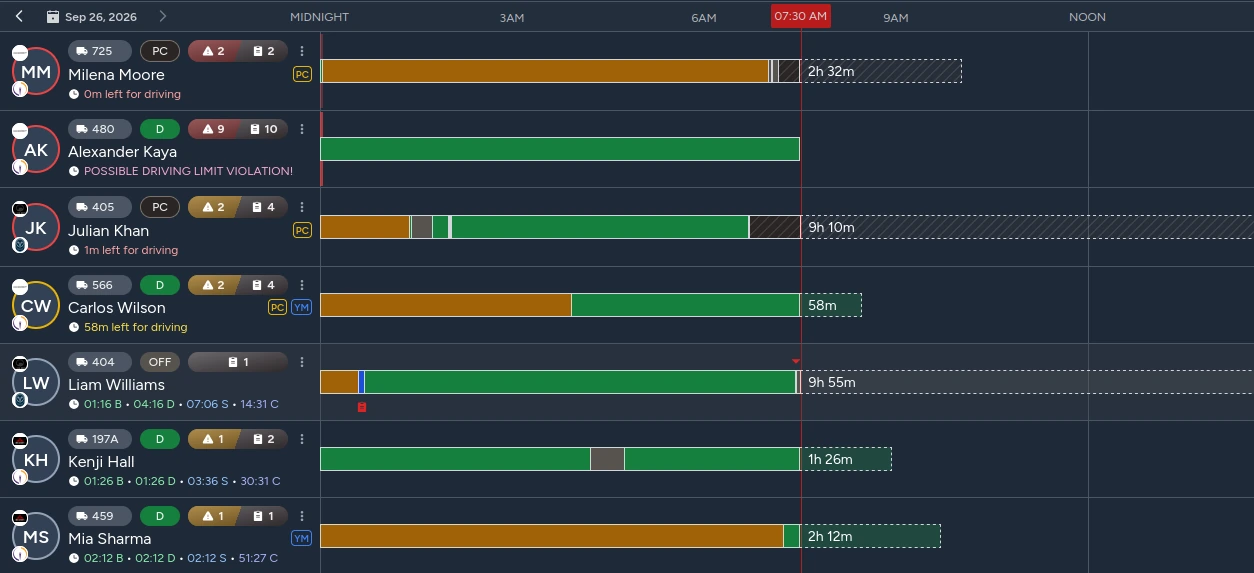
Task: Click the OFF status pill for Liam Williams
Action: click(x=160, y=362)
